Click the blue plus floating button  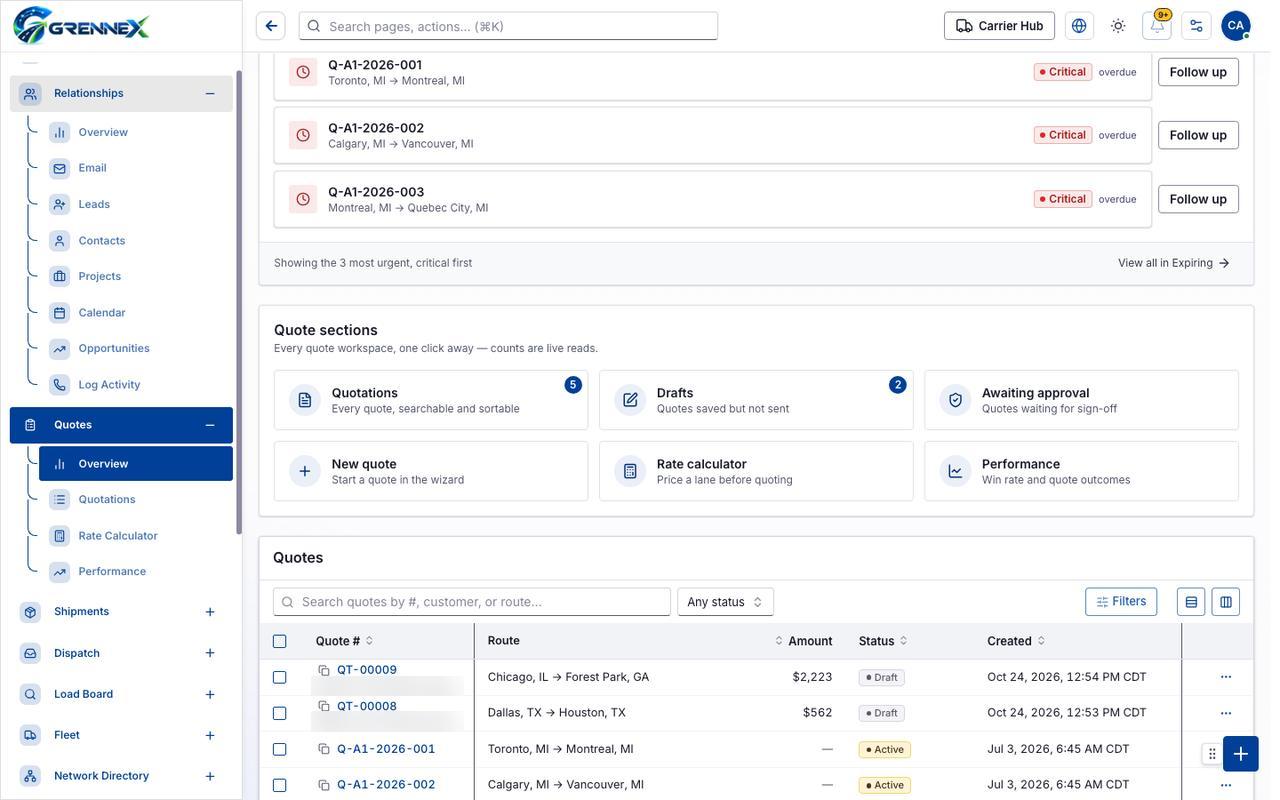click(x=1241, y=754)
